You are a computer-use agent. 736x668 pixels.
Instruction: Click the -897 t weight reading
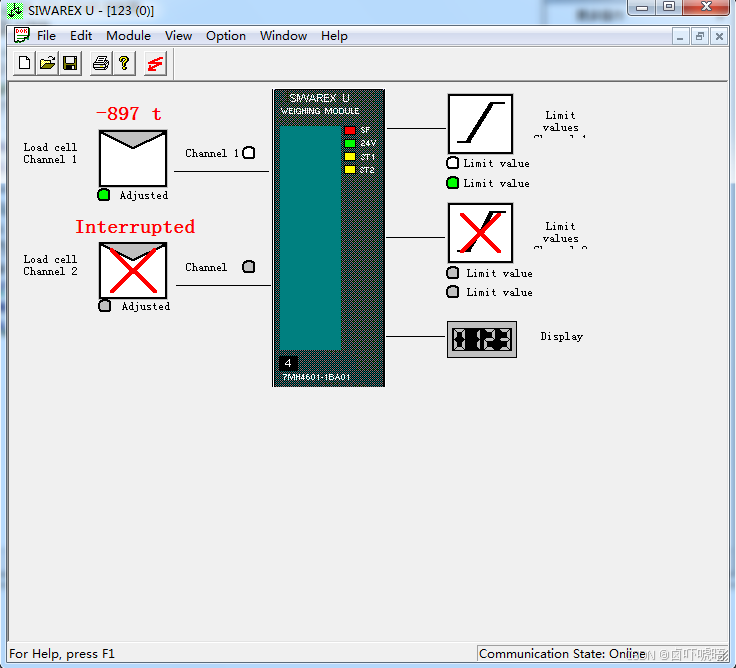(129, 114)
